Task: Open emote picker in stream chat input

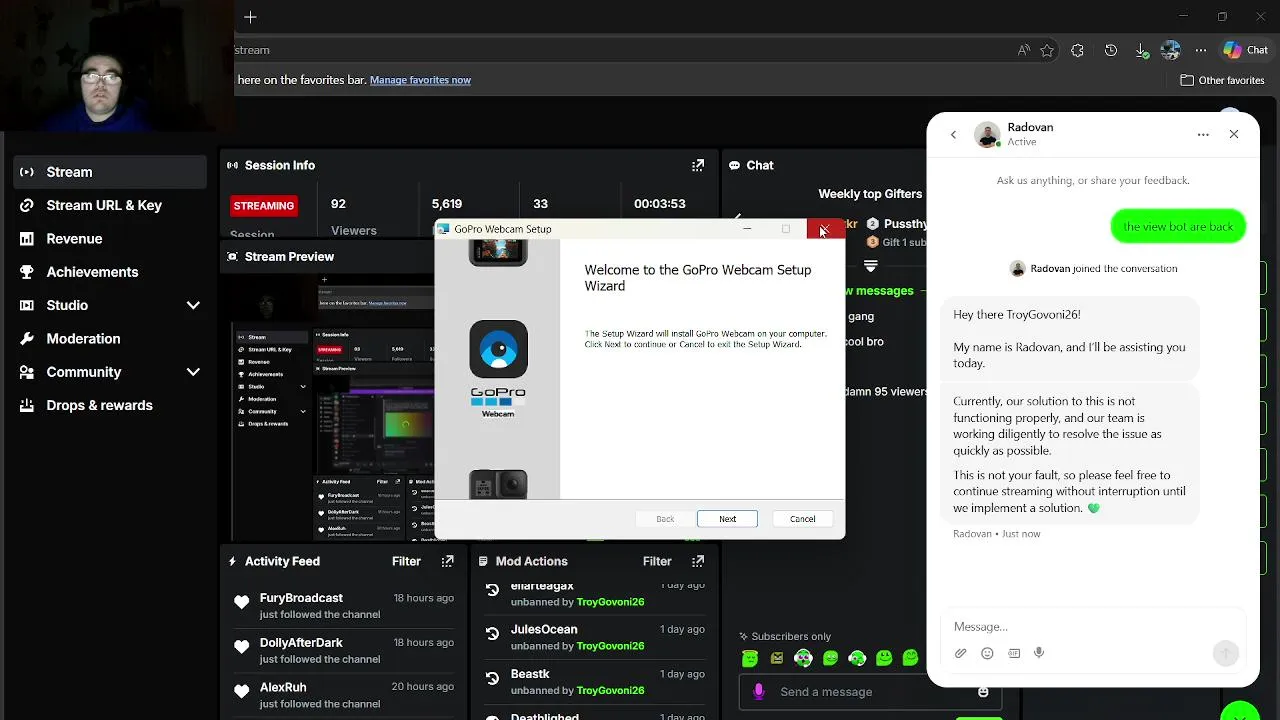Action: [x=983, y=692]
